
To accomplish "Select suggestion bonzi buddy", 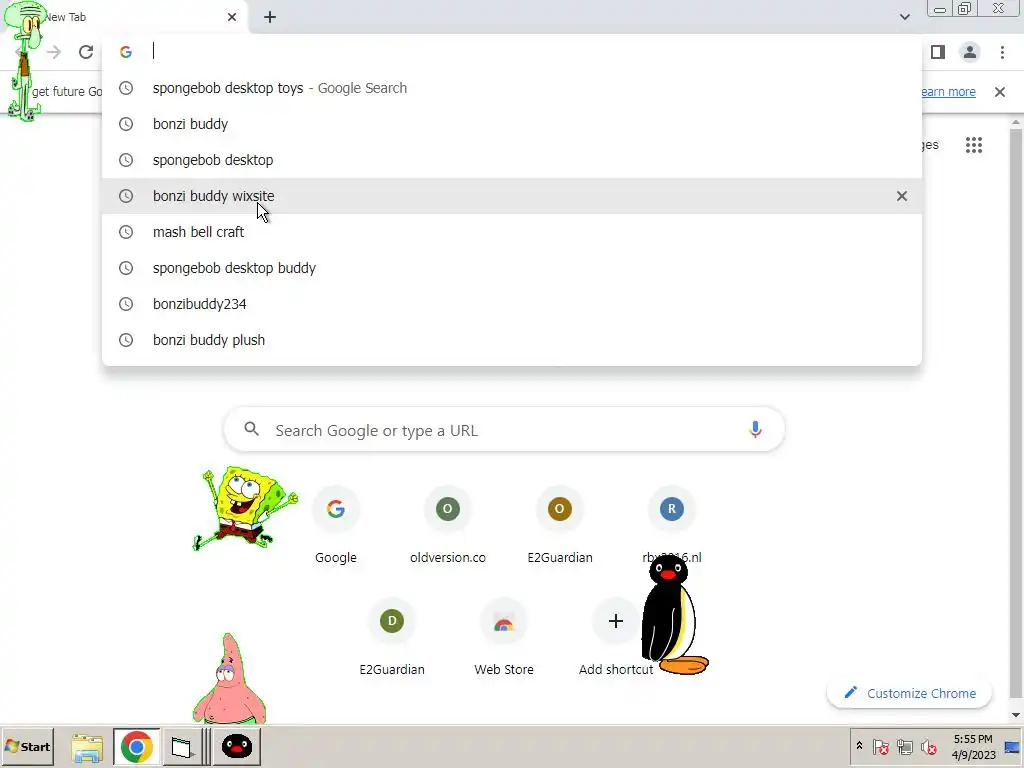I will [x=512, y=124].
